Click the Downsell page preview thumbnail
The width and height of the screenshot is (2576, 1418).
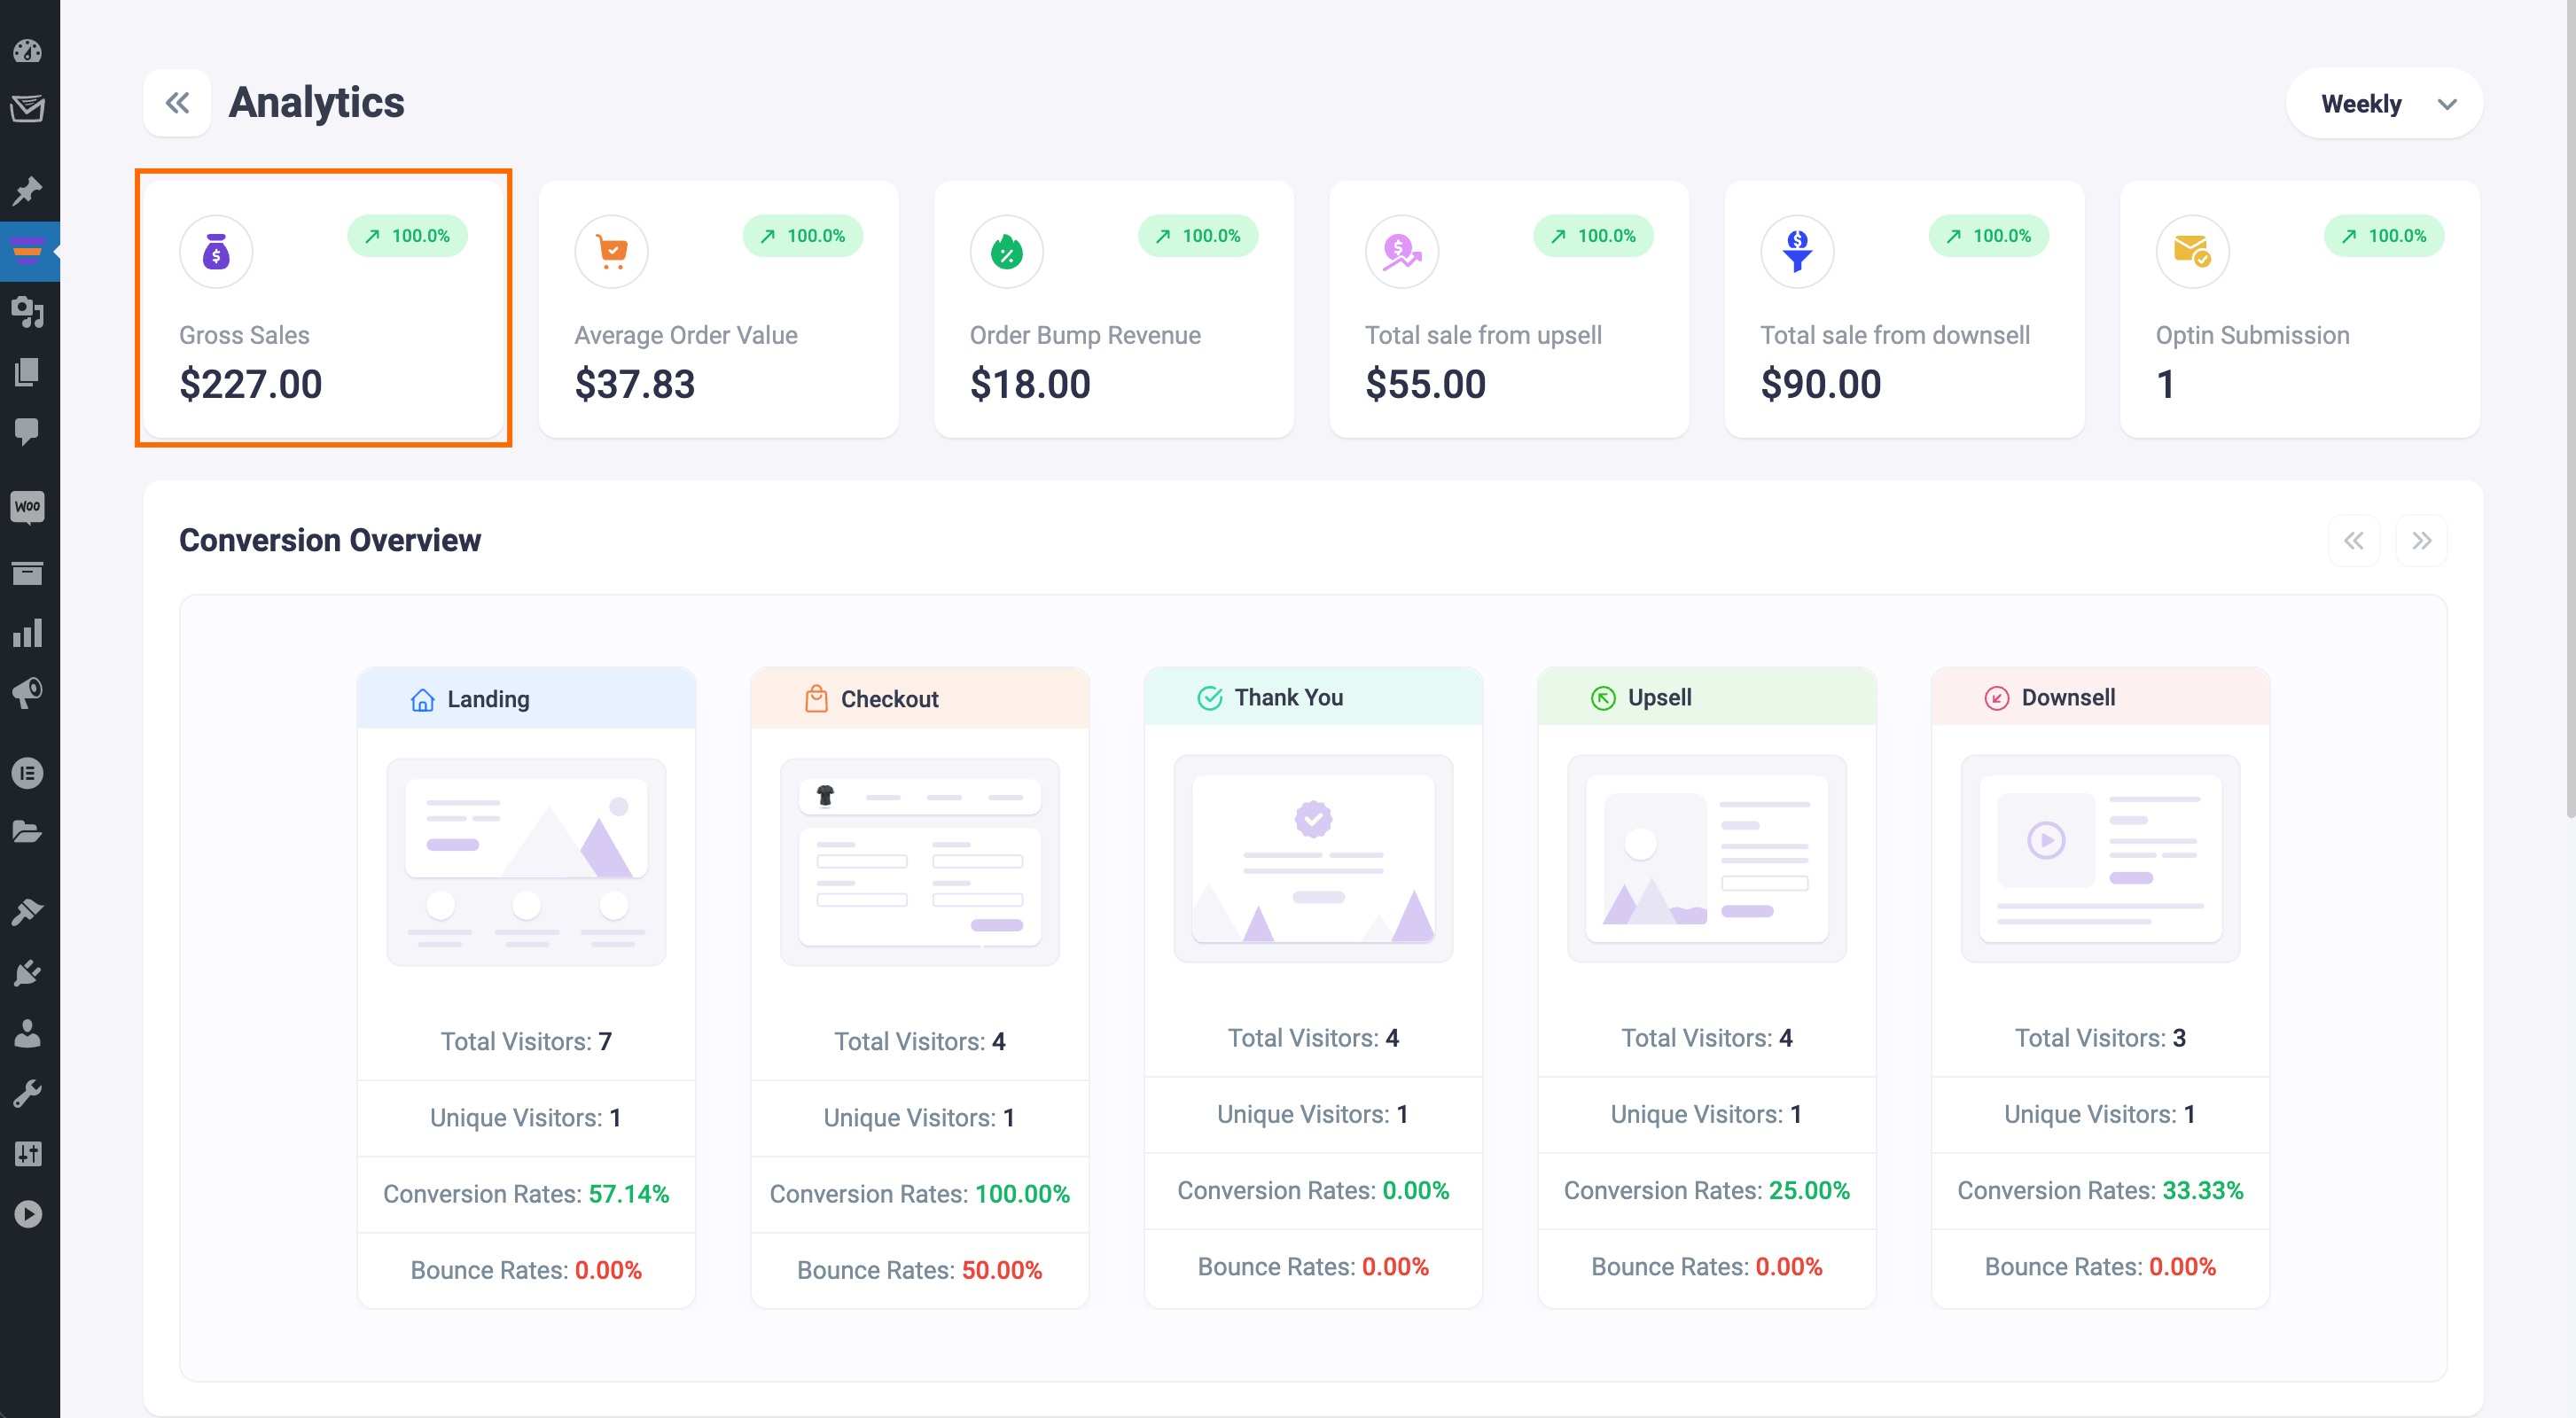pos(2100,859)
